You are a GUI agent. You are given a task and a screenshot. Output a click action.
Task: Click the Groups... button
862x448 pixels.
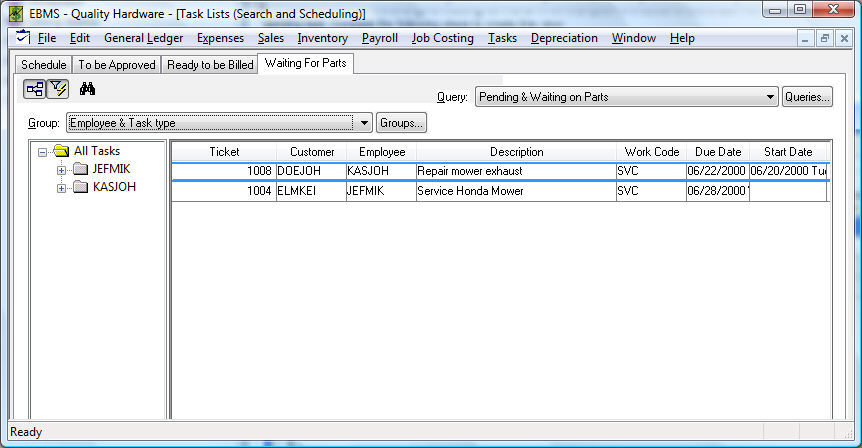pos(402,123)
